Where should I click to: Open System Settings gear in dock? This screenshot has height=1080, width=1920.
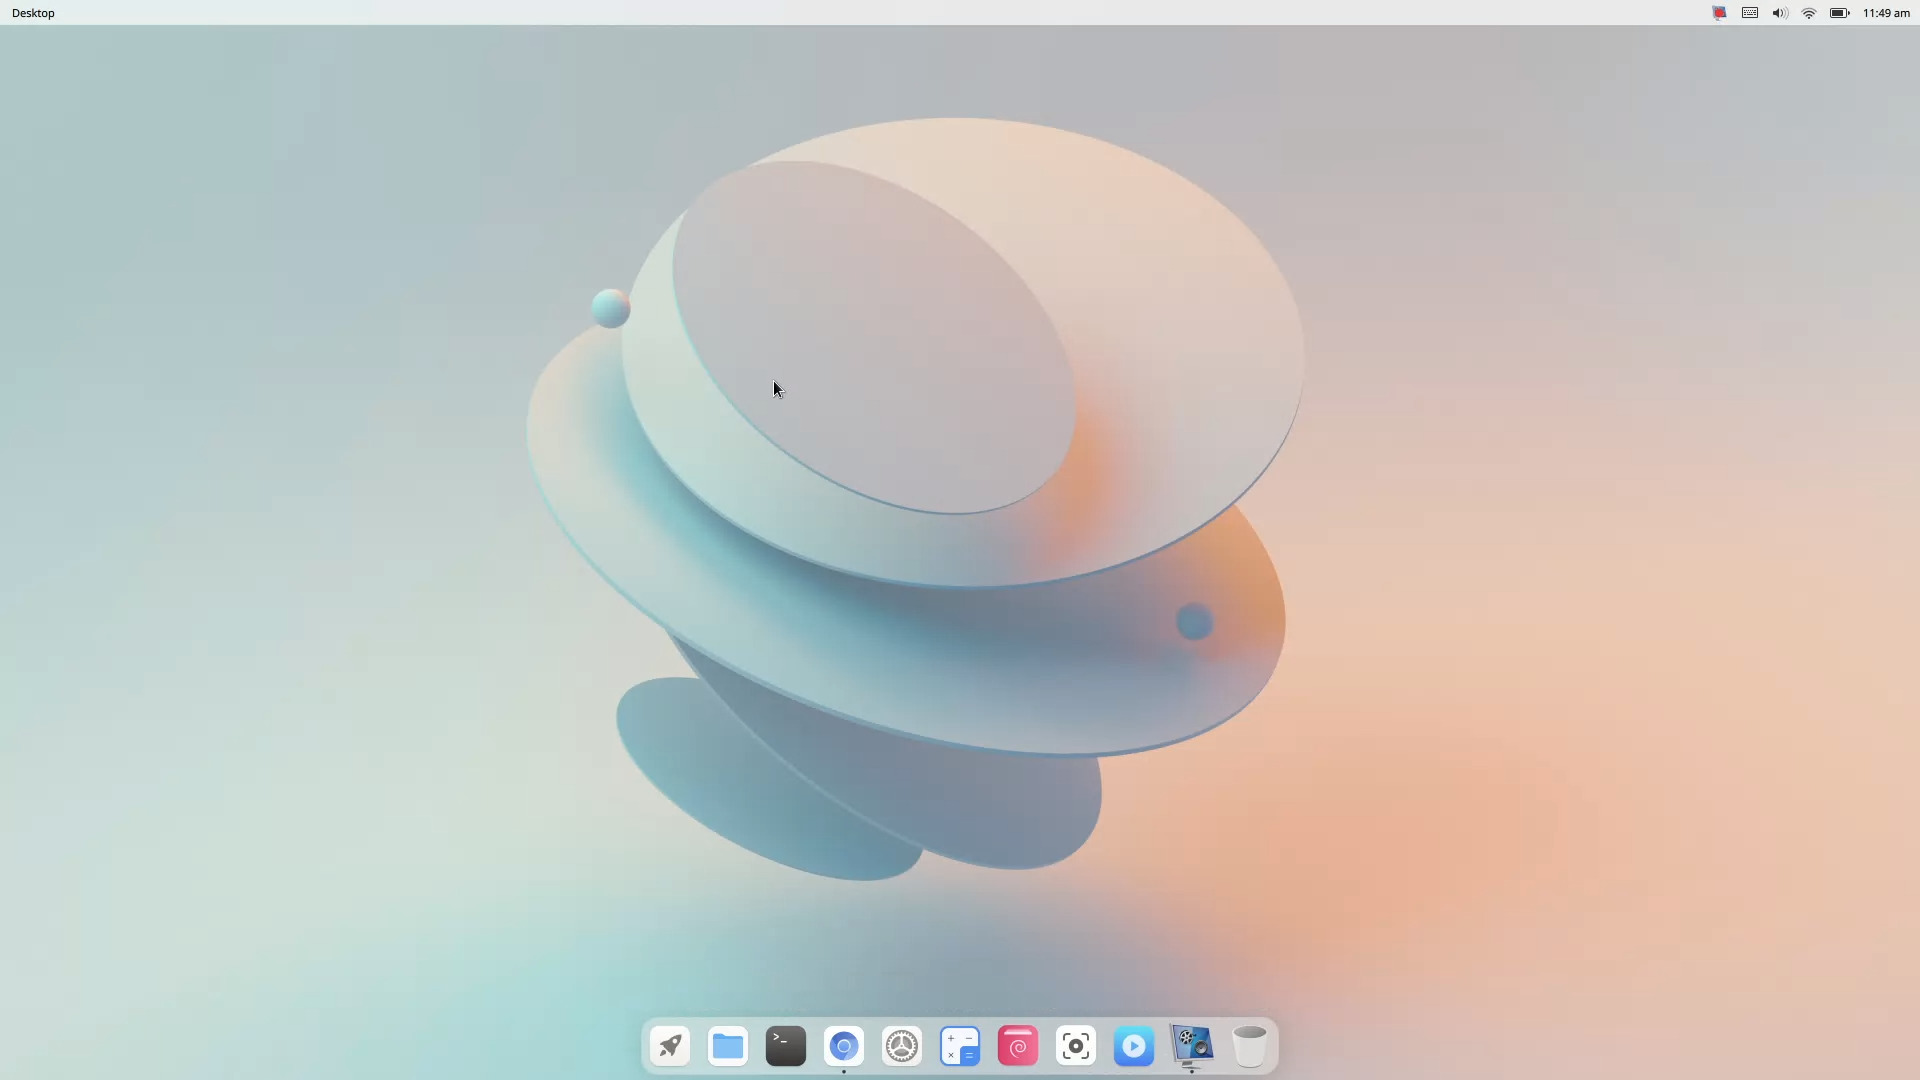[x=902, y=1046]
